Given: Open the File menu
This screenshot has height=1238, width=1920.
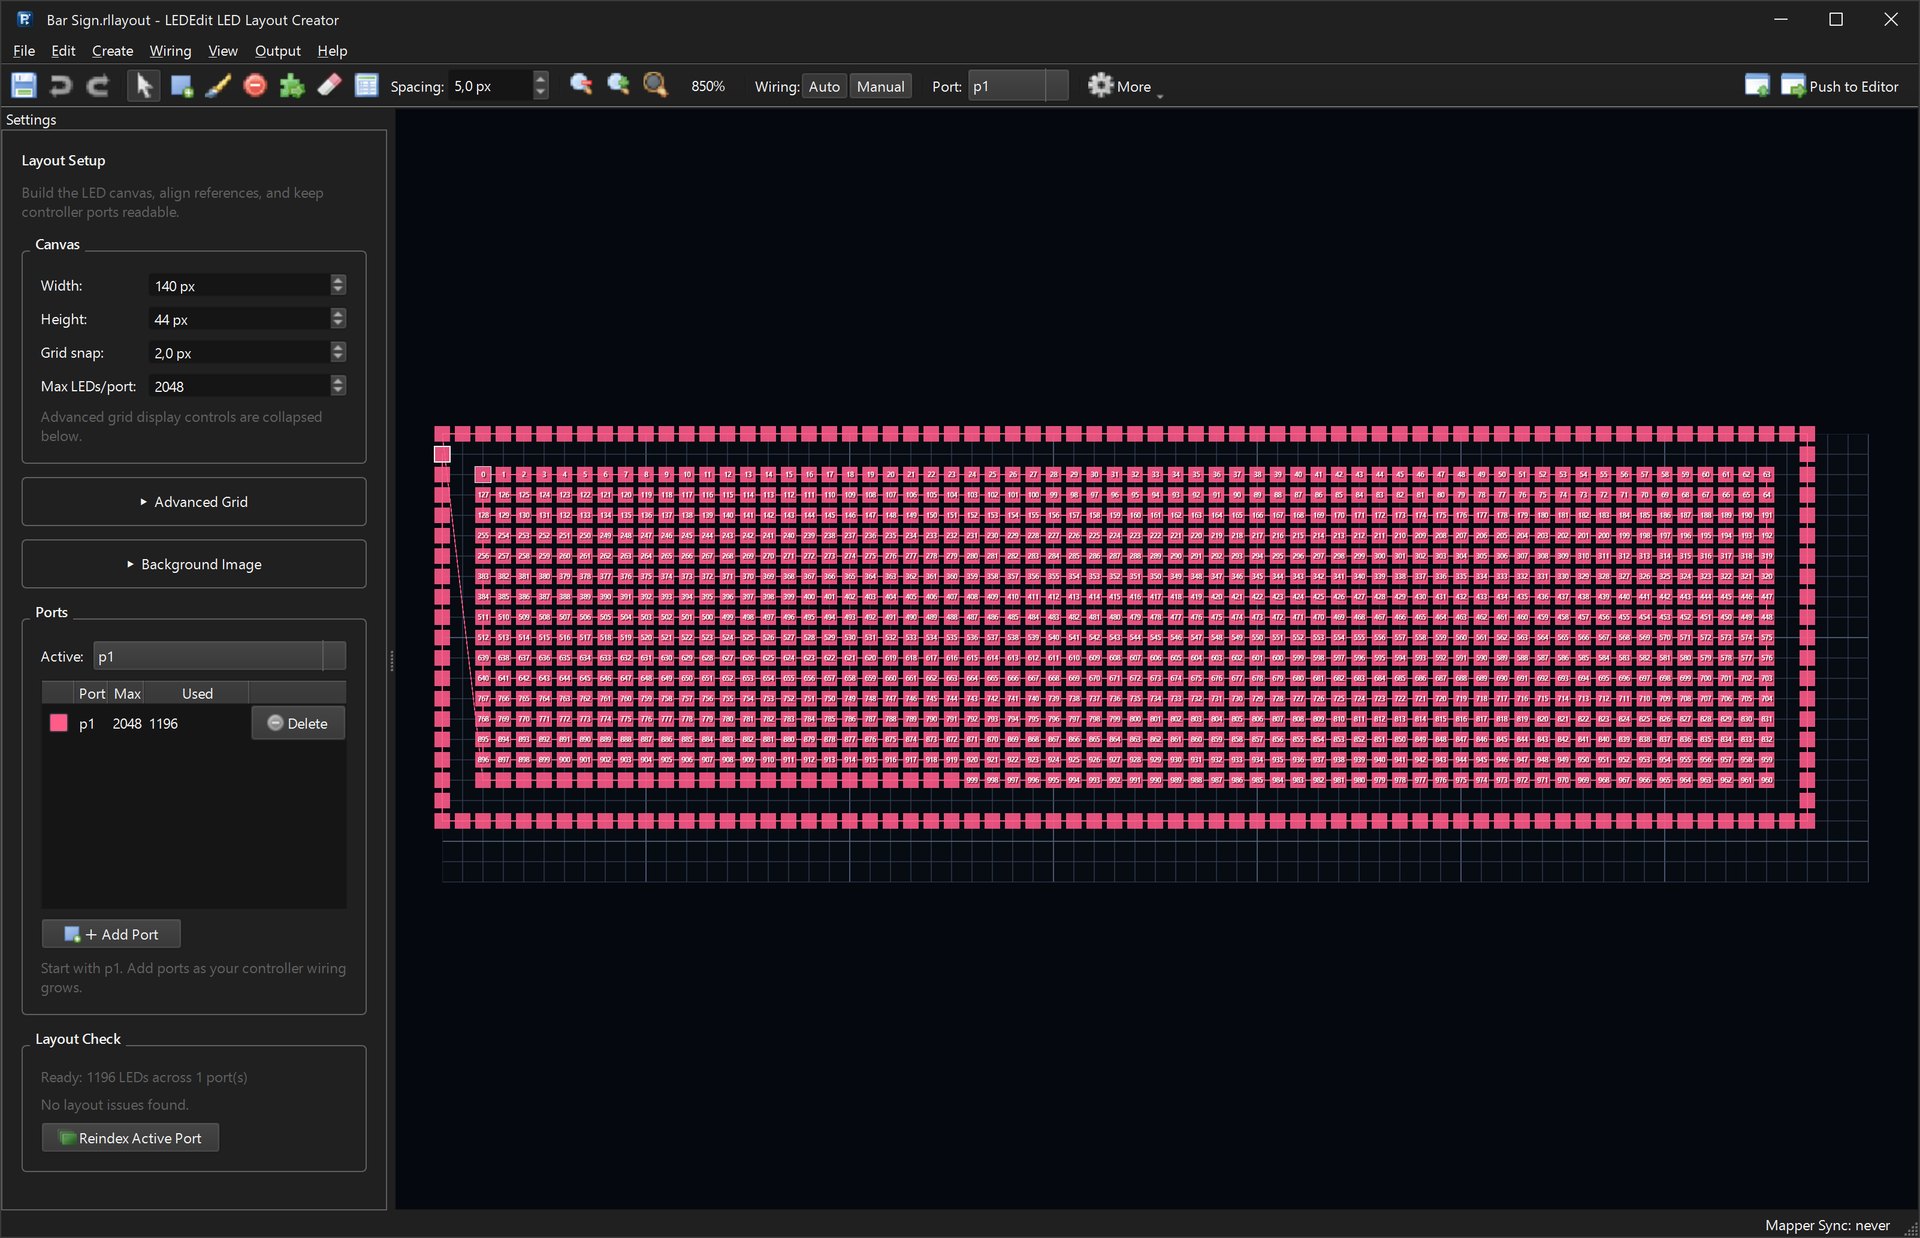Looking at the screenshot, I should click(x=24, y=51).
